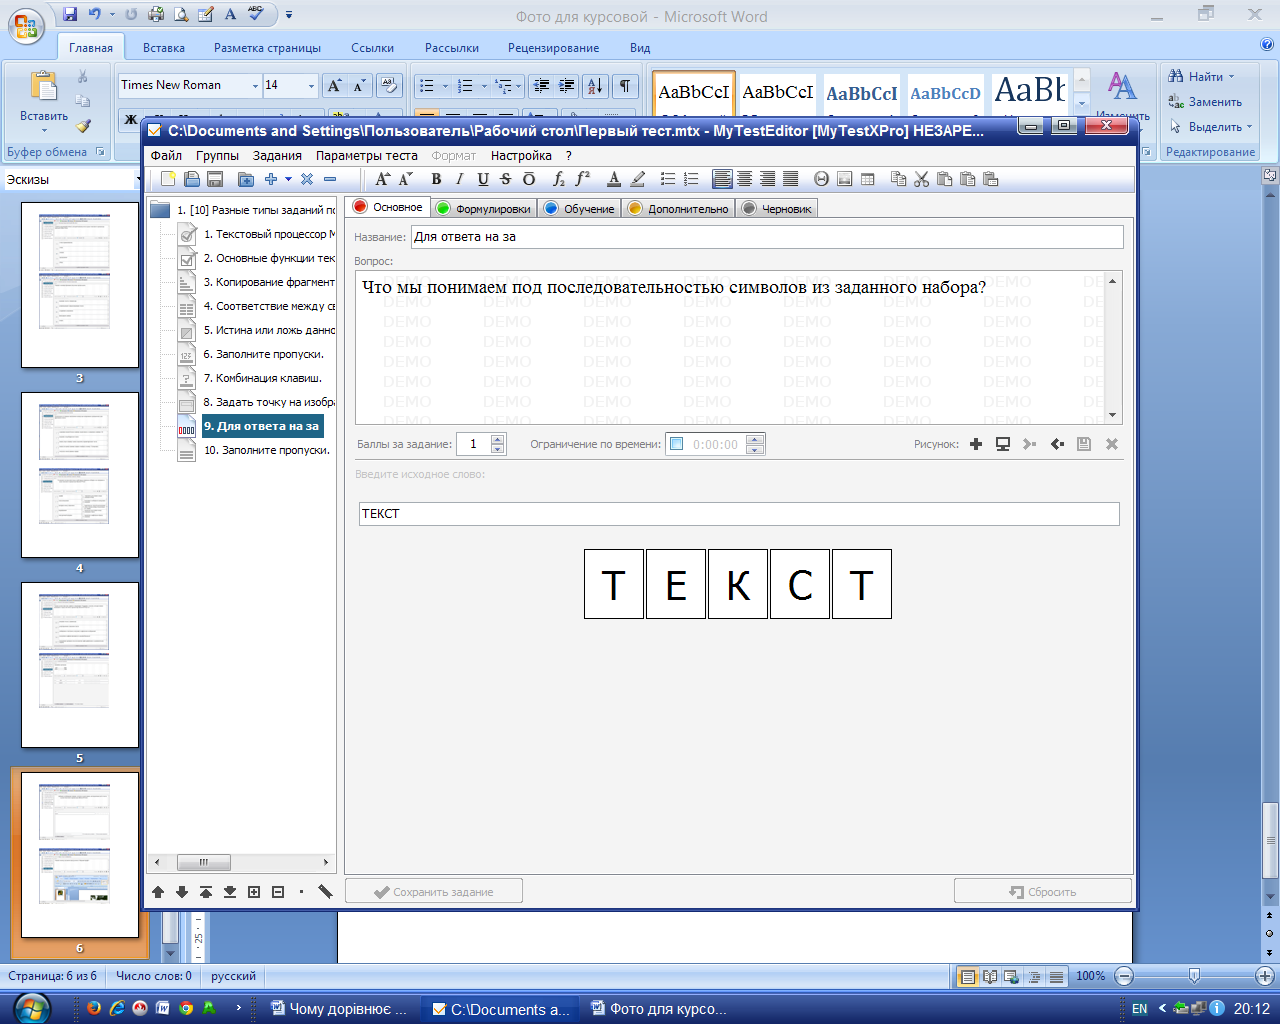Click the Вставить paste button in Word
The width and height of the screenshot is (1280, 1024).
[44, 102]
